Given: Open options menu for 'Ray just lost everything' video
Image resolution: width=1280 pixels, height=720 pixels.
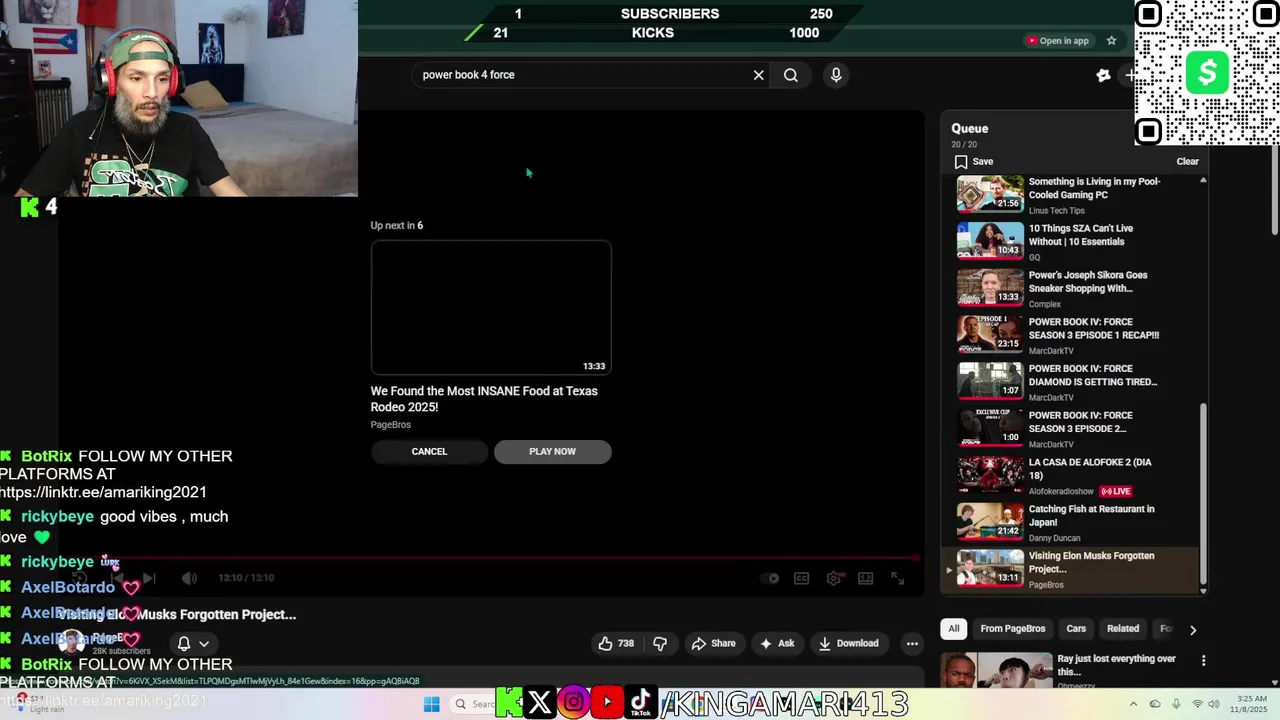Looking at the screenshot, I should click(1203, 661).
